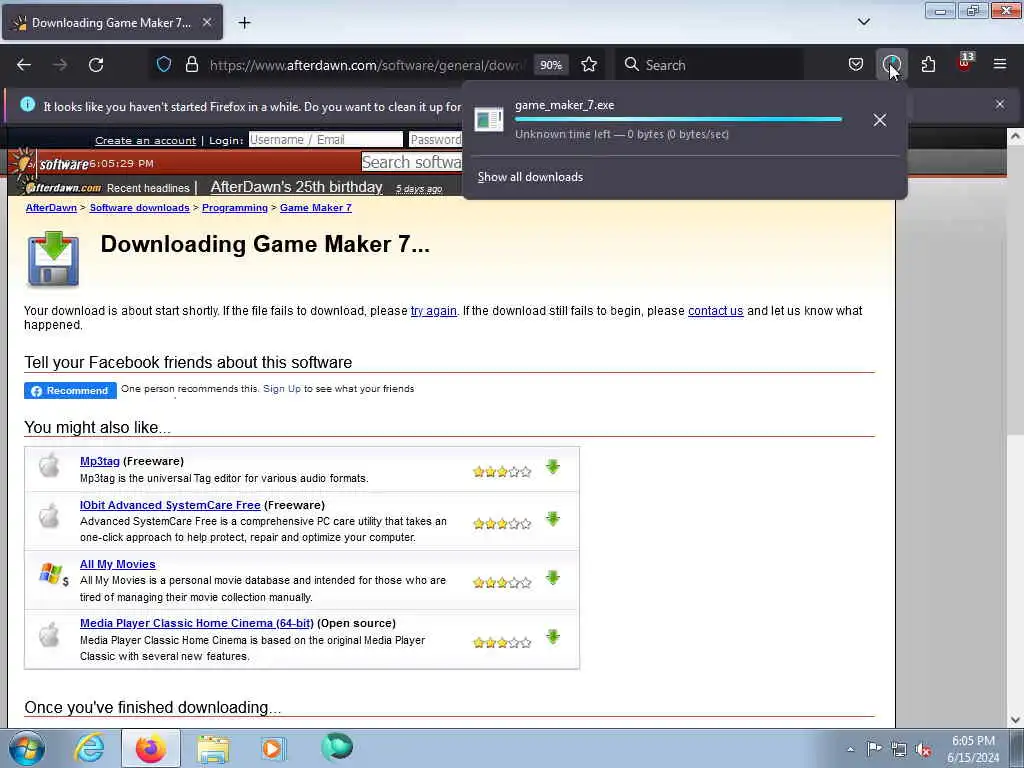Image resolution: width=1024 pixels, height=768 pixels.
Task: Switch to Firefox in taskbar
Action: coord(151,748)
